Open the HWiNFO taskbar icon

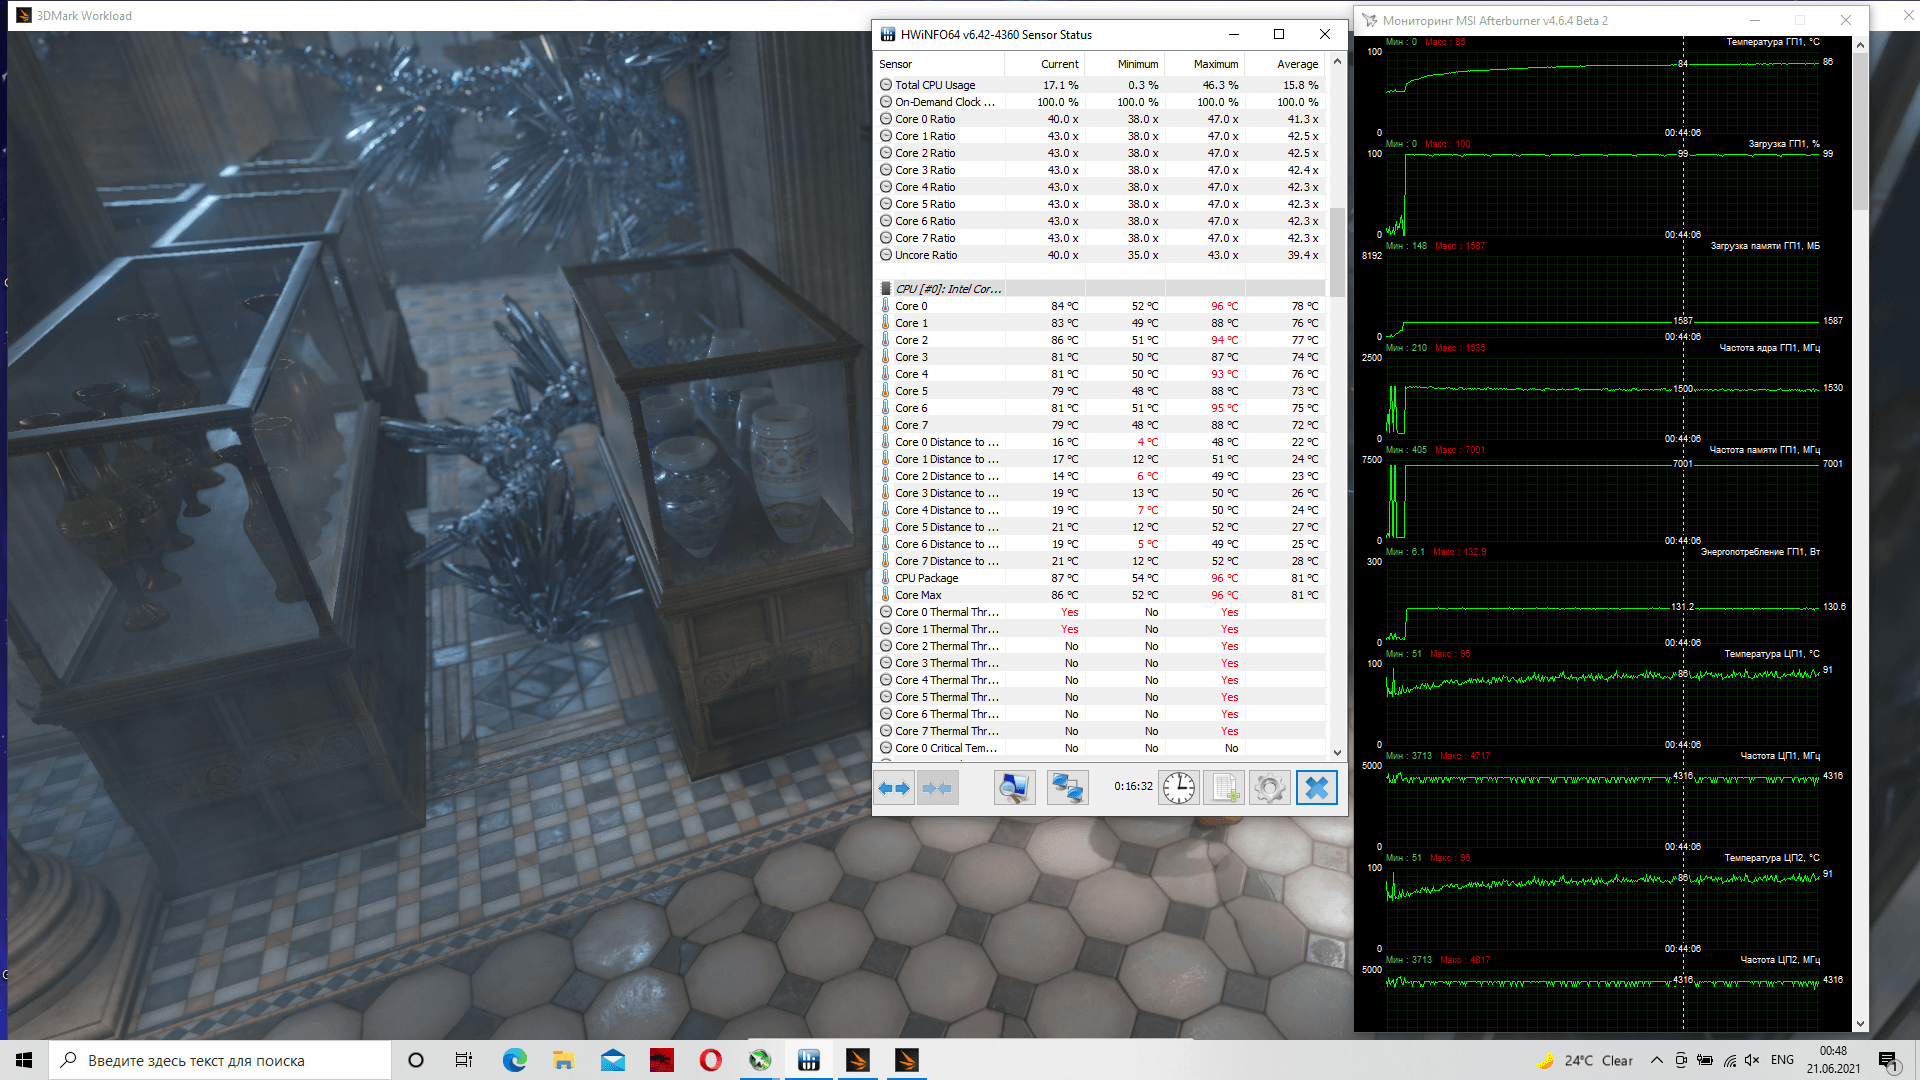coord(809,1060)
